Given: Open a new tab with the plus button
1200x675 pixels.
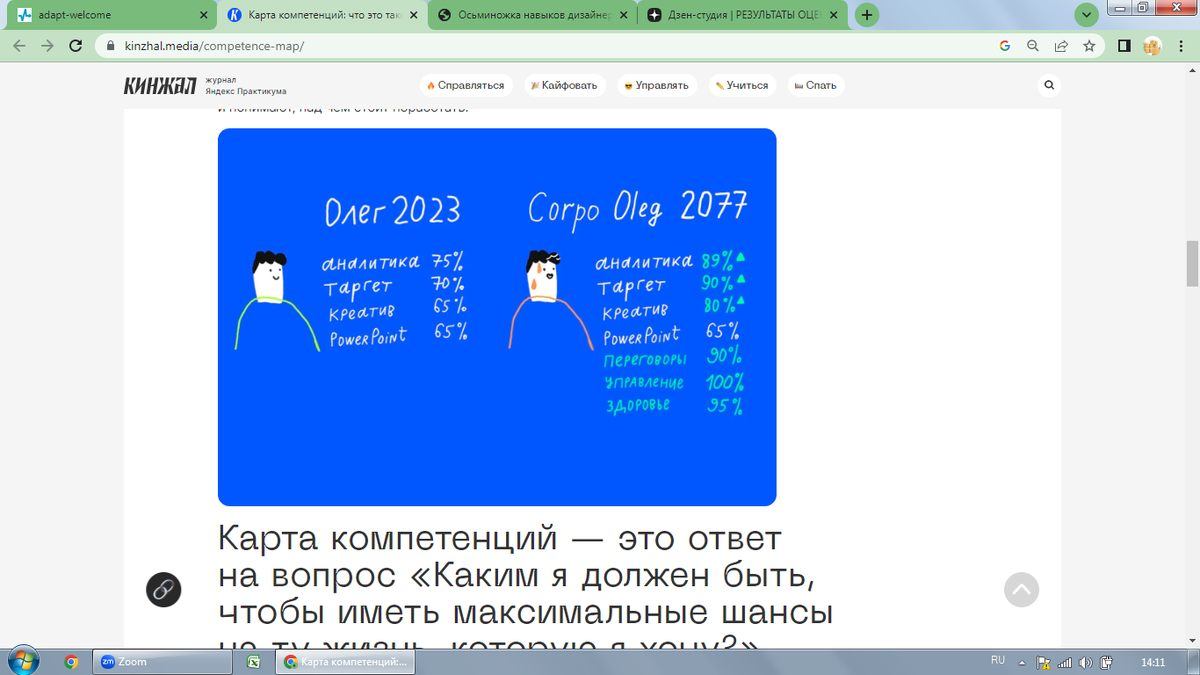Looking at the screenshot, I should pos(867,15).
